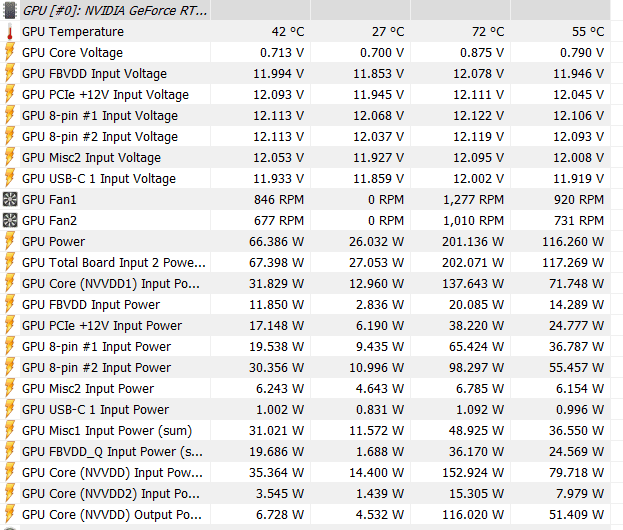Click the lightning icon beside GPU Total Board Input 2 Power
Image resolution: width=623 pixels, height=530 pixels.
pyautogui.click(x=10, y=263)
